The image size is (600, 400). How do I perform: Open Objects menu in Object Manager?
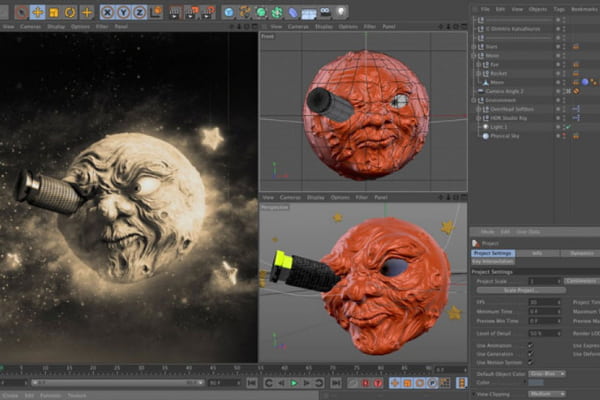pos(538,9)
